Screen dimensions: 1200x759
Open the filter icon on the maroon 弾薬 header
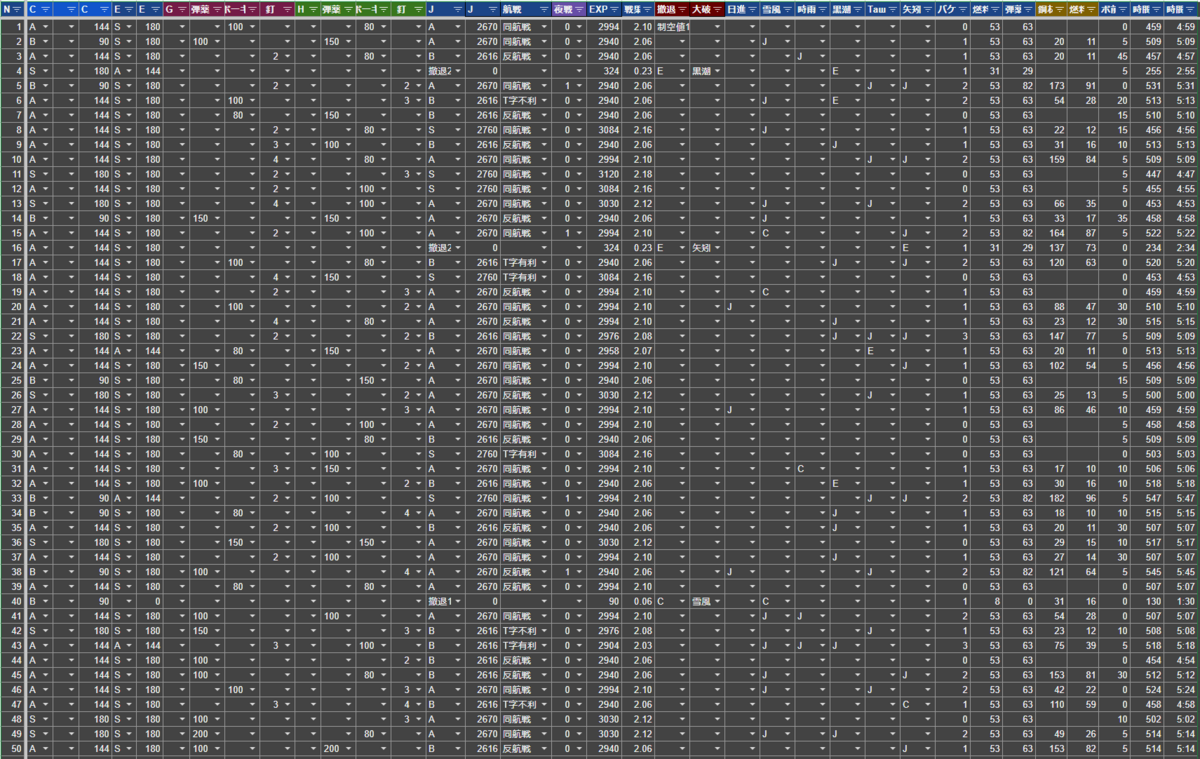(x=216, y=9)
